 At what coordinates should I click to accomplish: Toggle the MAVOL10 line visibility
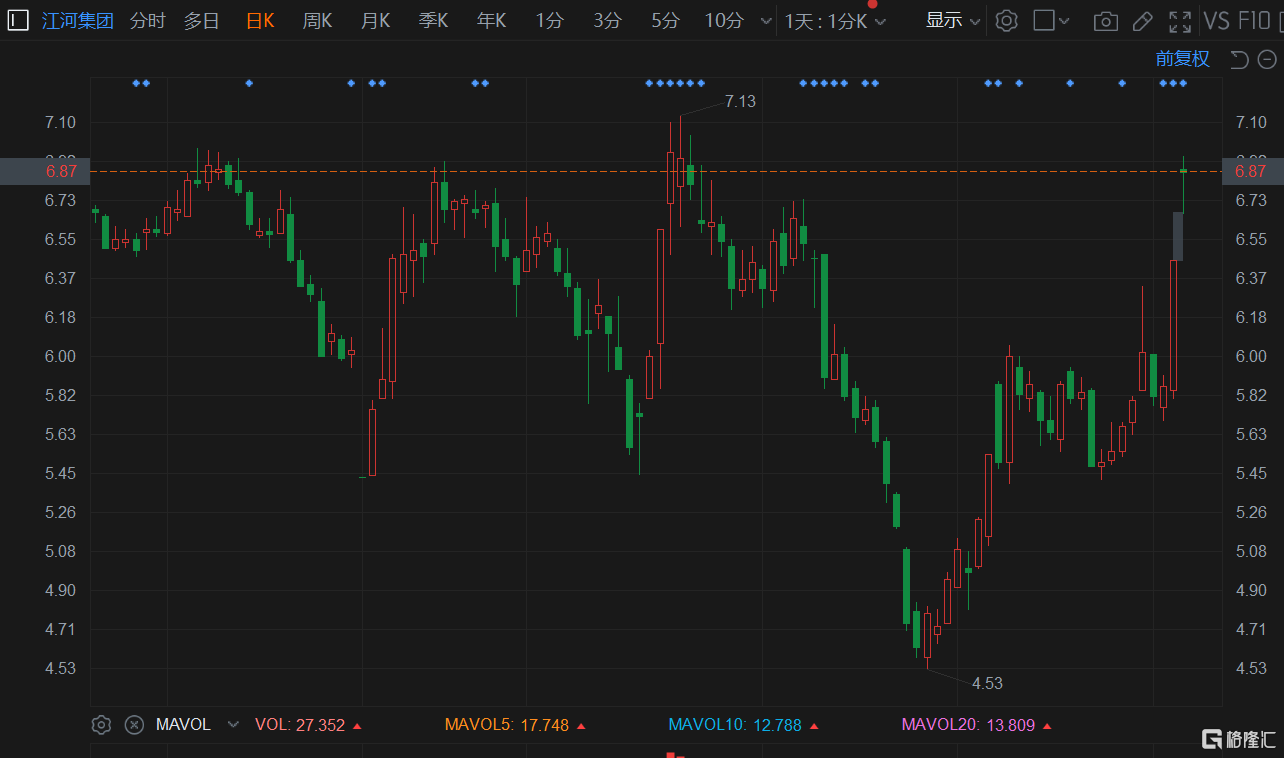tap(734, 725)
